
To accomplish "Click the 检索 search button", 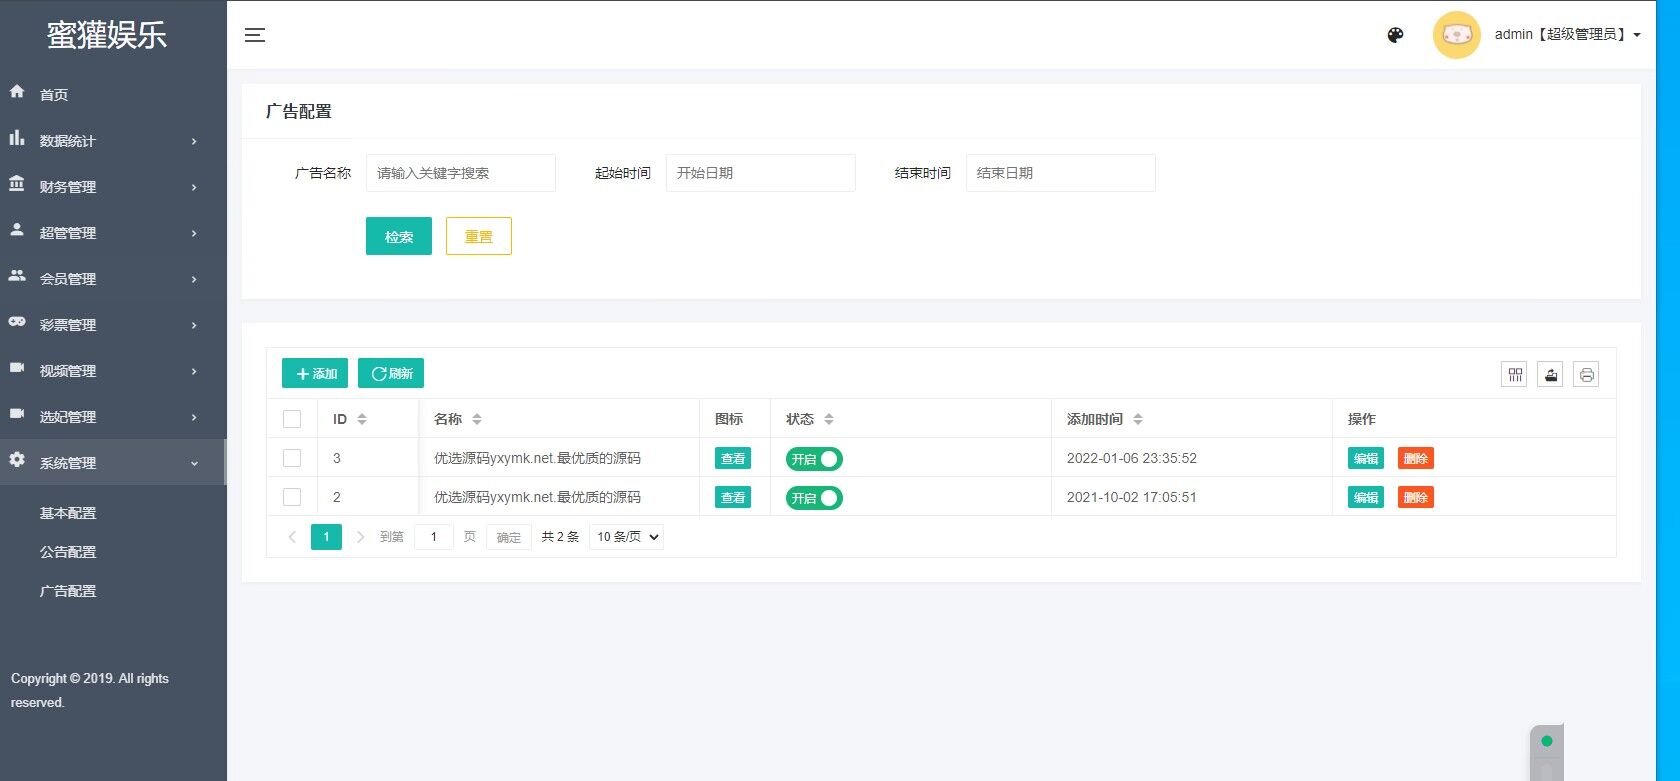I will [399, 236].
